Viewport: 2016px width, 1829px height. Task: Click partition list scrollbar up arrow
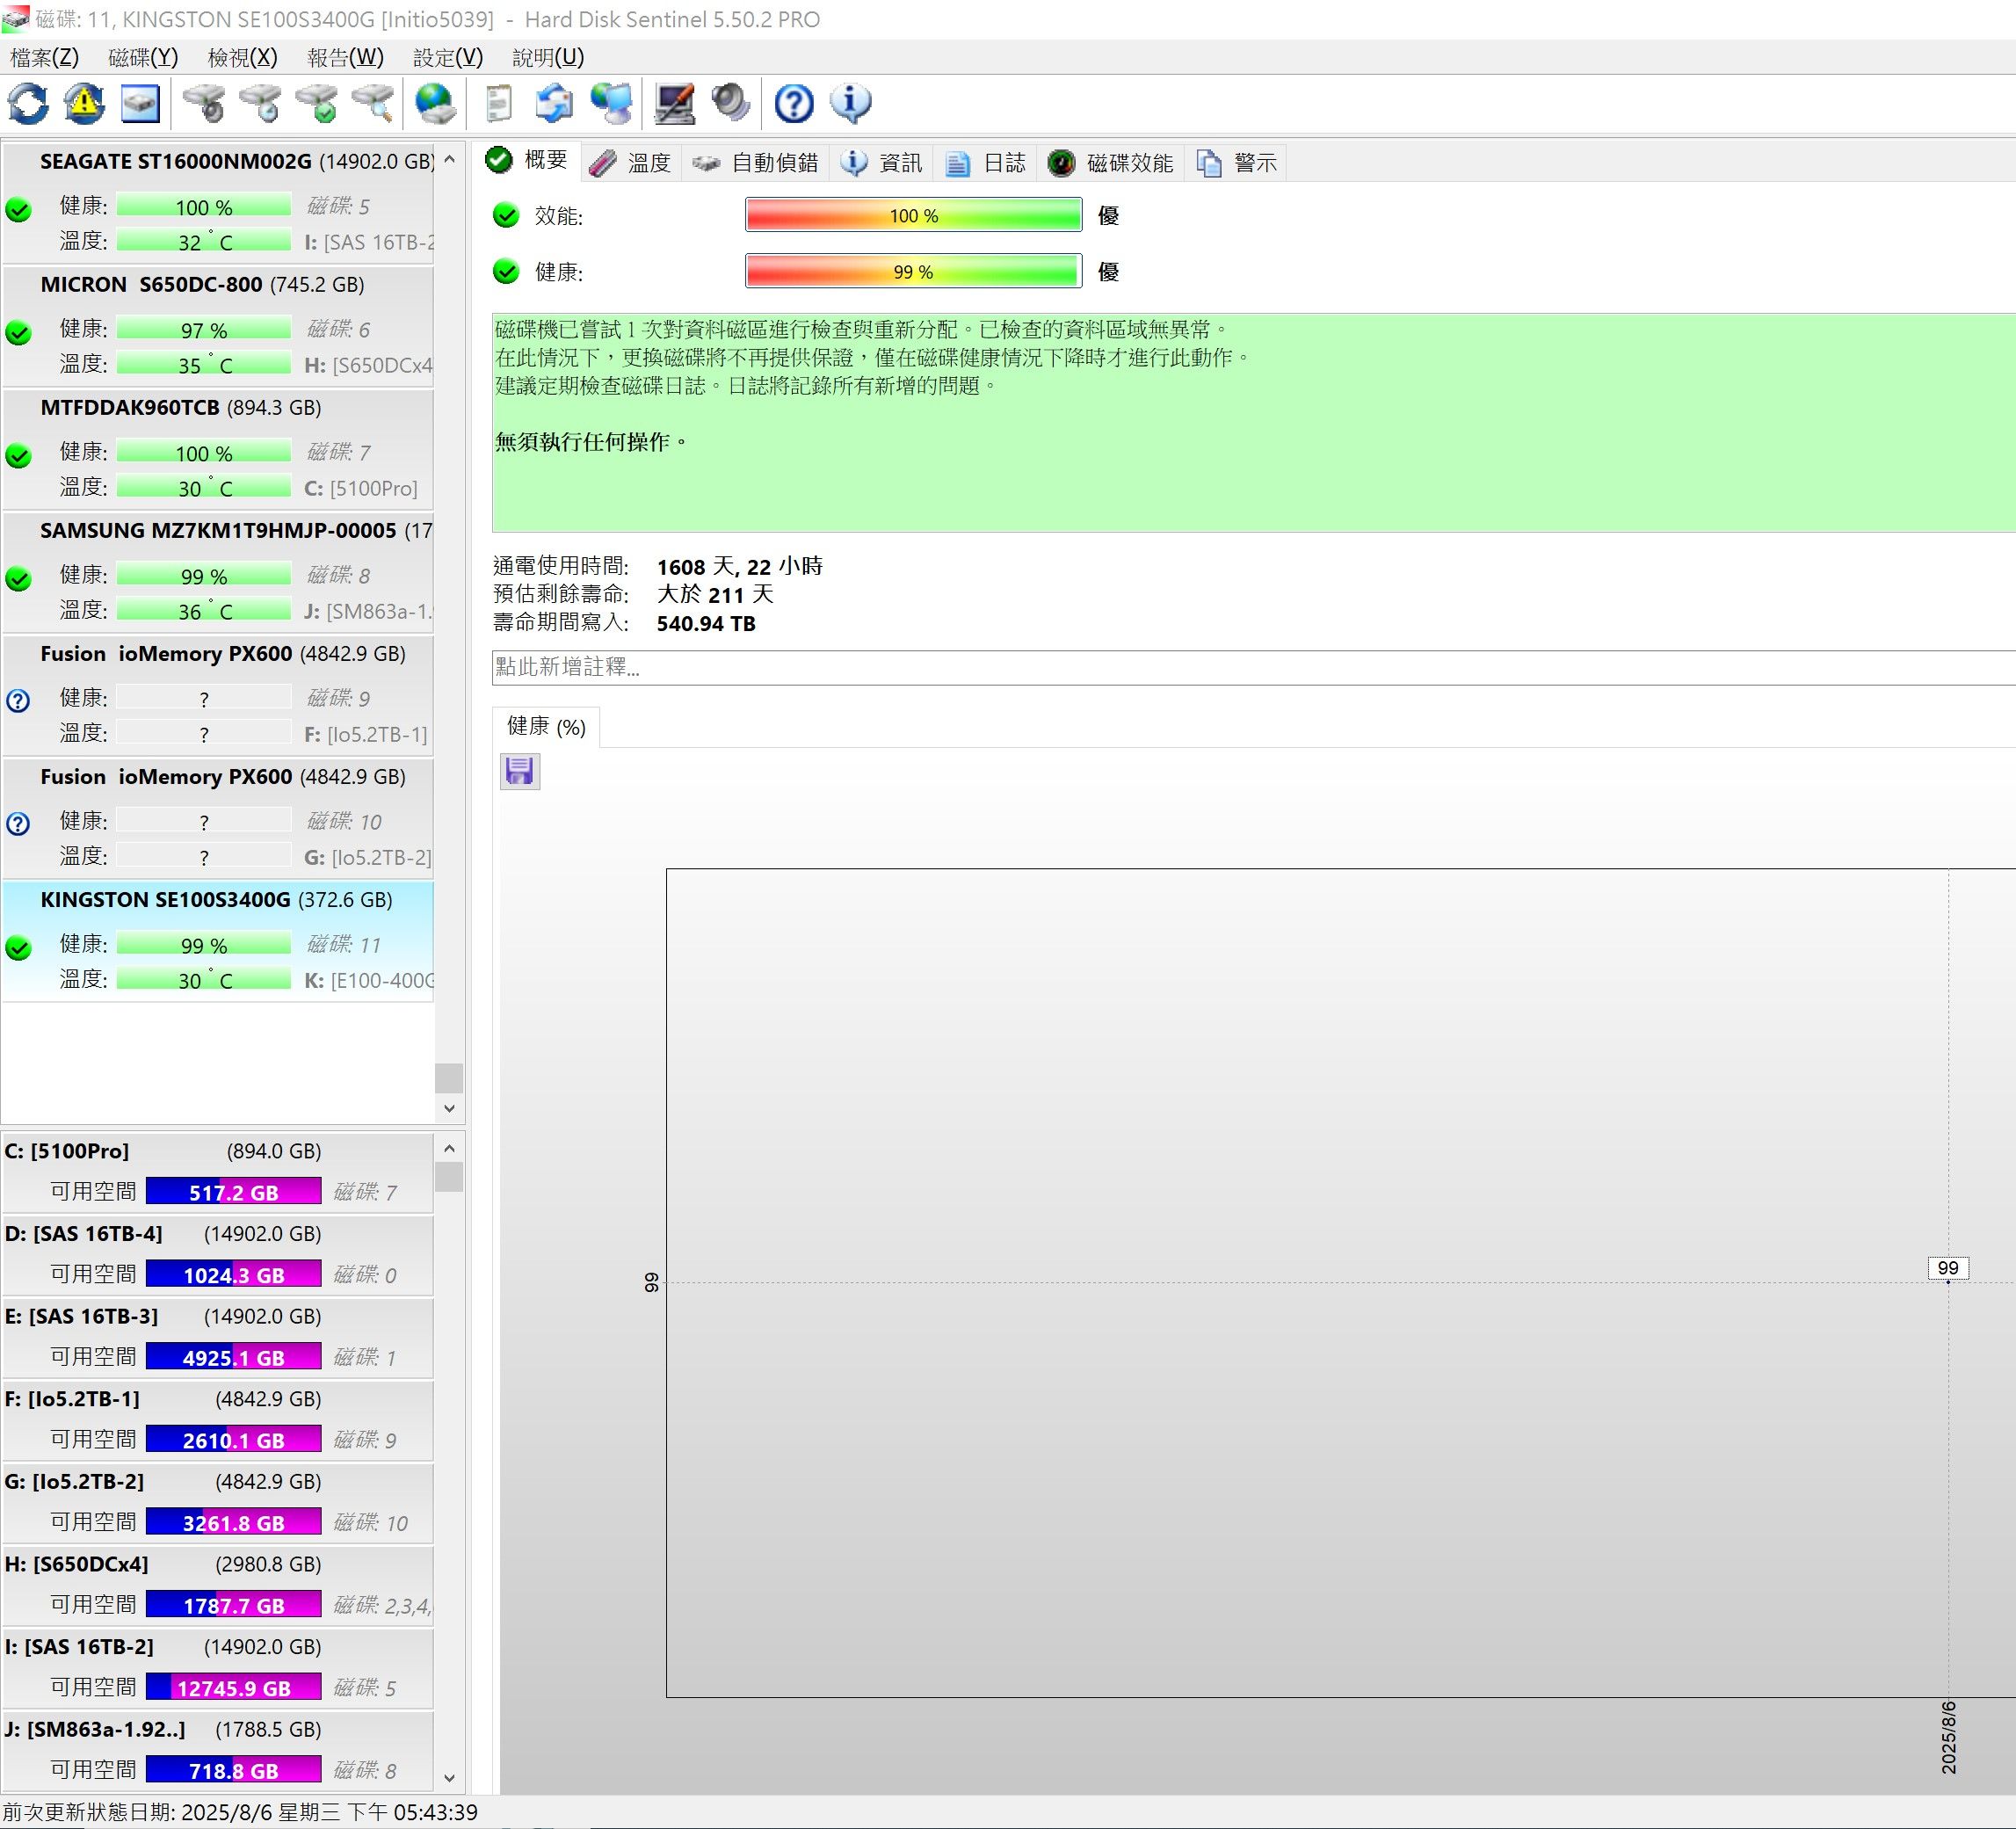pos(449,1148)
